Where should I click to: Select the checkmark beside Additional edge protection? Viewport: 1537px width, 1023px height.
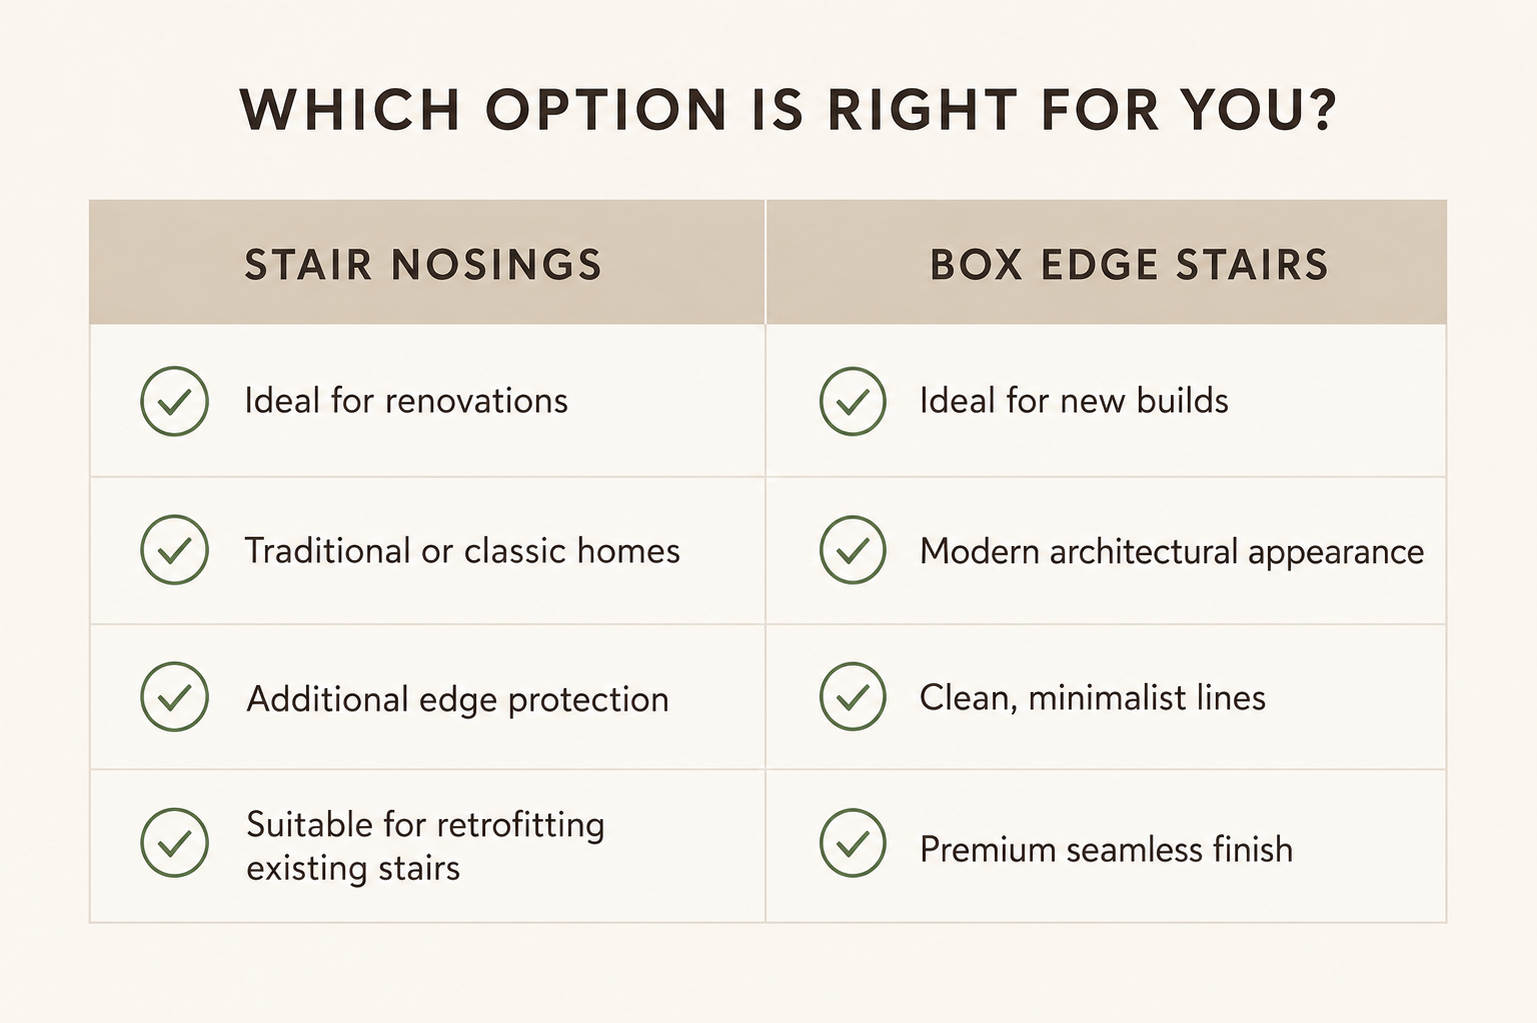point(174,697)
